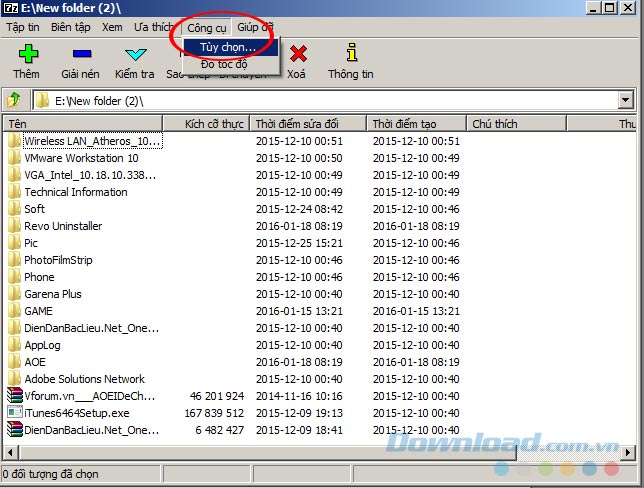The height and width of the screenshot is (488, 644).
Task: Click the iTunes6464Setup.exe file icon
Action: coord(14,412)
